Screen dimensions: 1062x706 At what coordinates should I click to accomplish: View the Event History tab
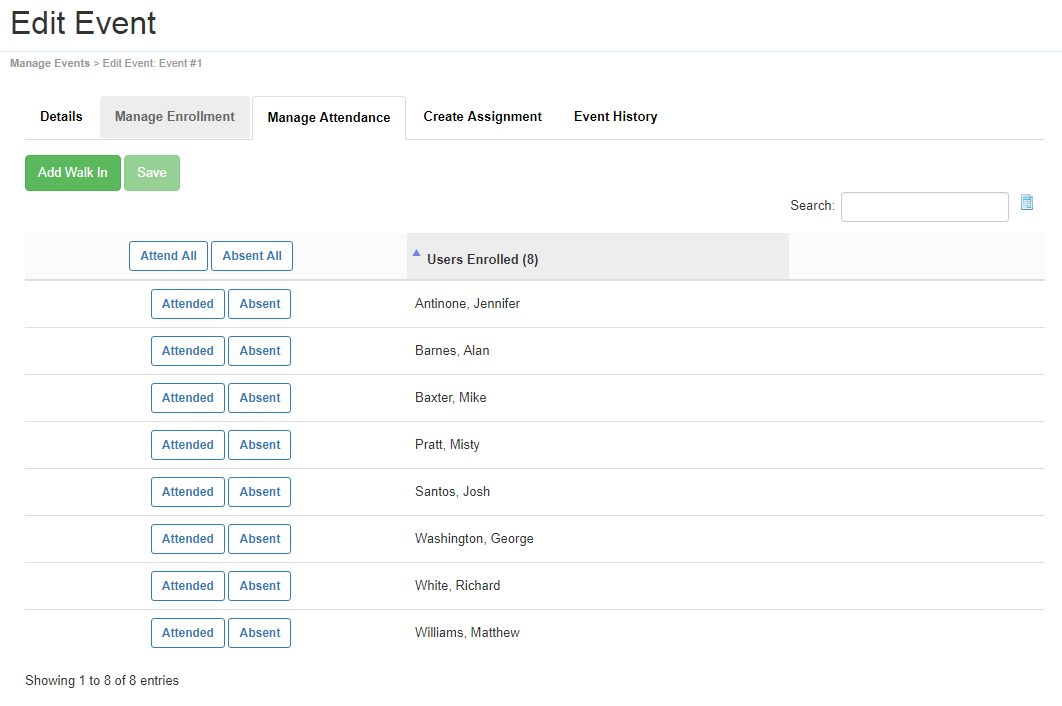pyautogui.click(x=615, y=117)
